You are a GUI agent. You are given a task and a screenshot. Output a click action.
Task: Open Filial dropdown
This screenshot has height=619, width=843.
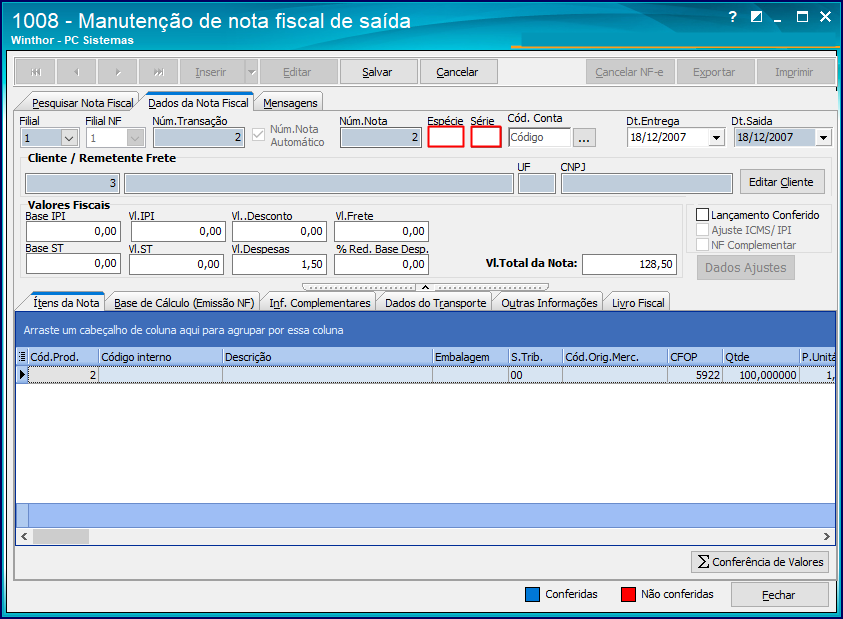[69, 138]
